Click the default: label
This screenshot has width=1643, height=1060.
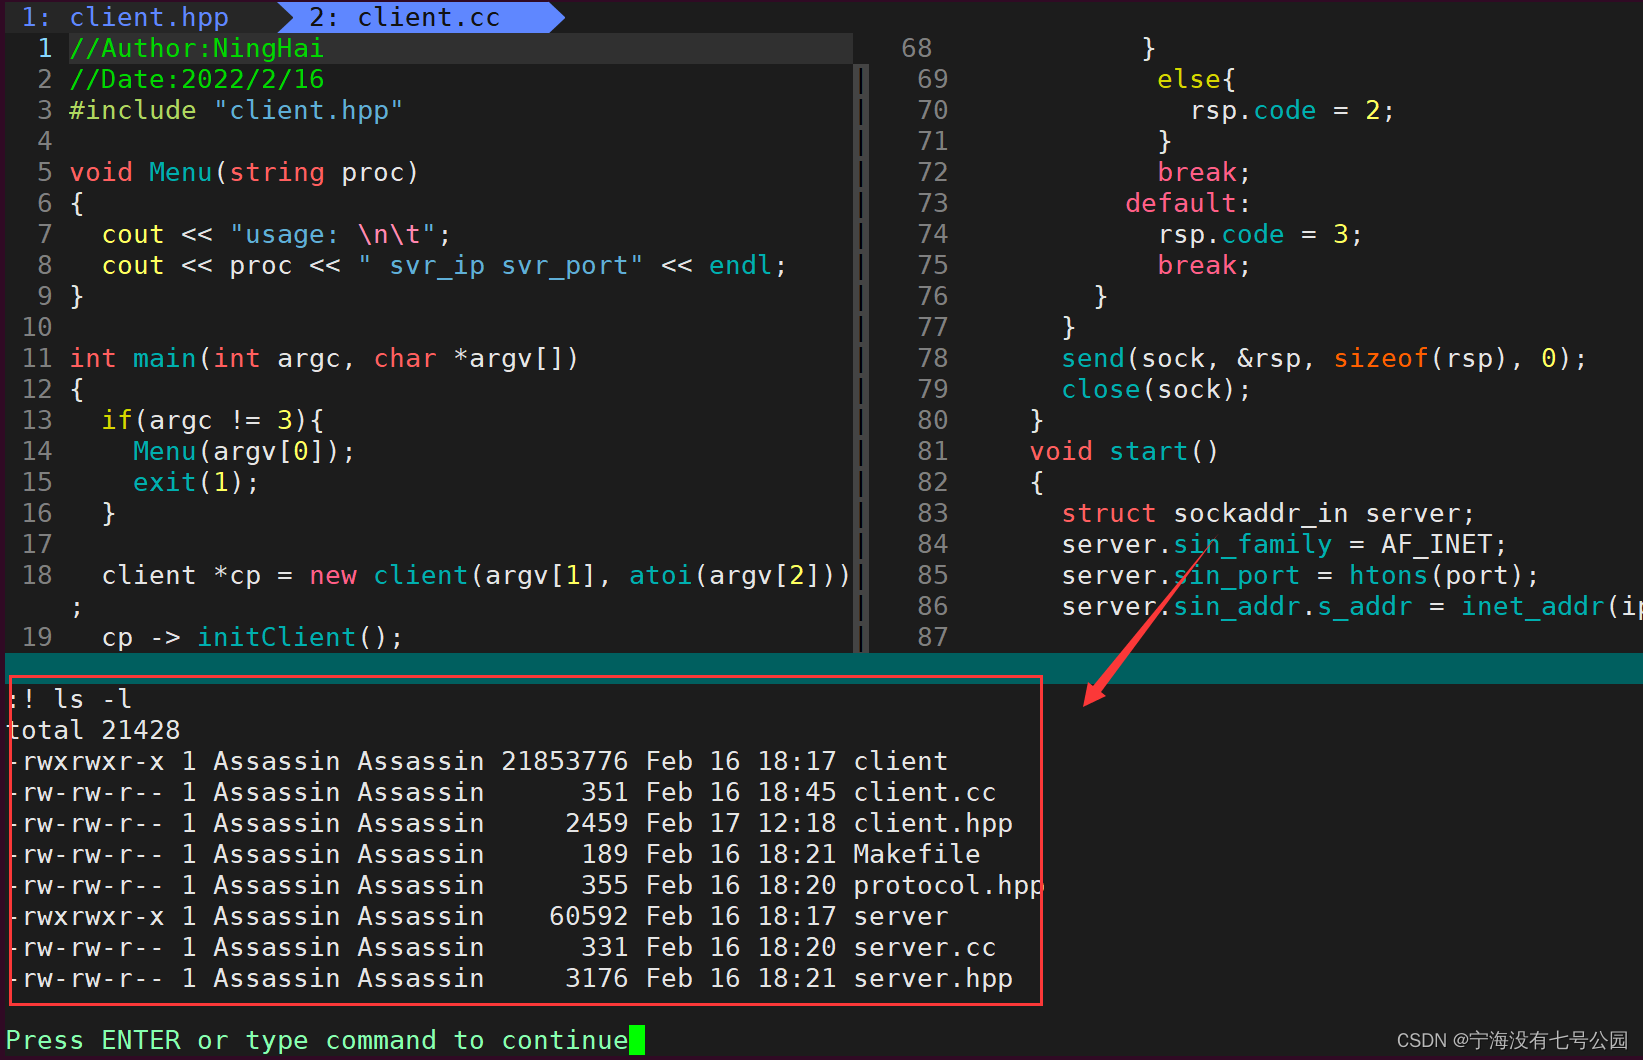(1188, 203)
